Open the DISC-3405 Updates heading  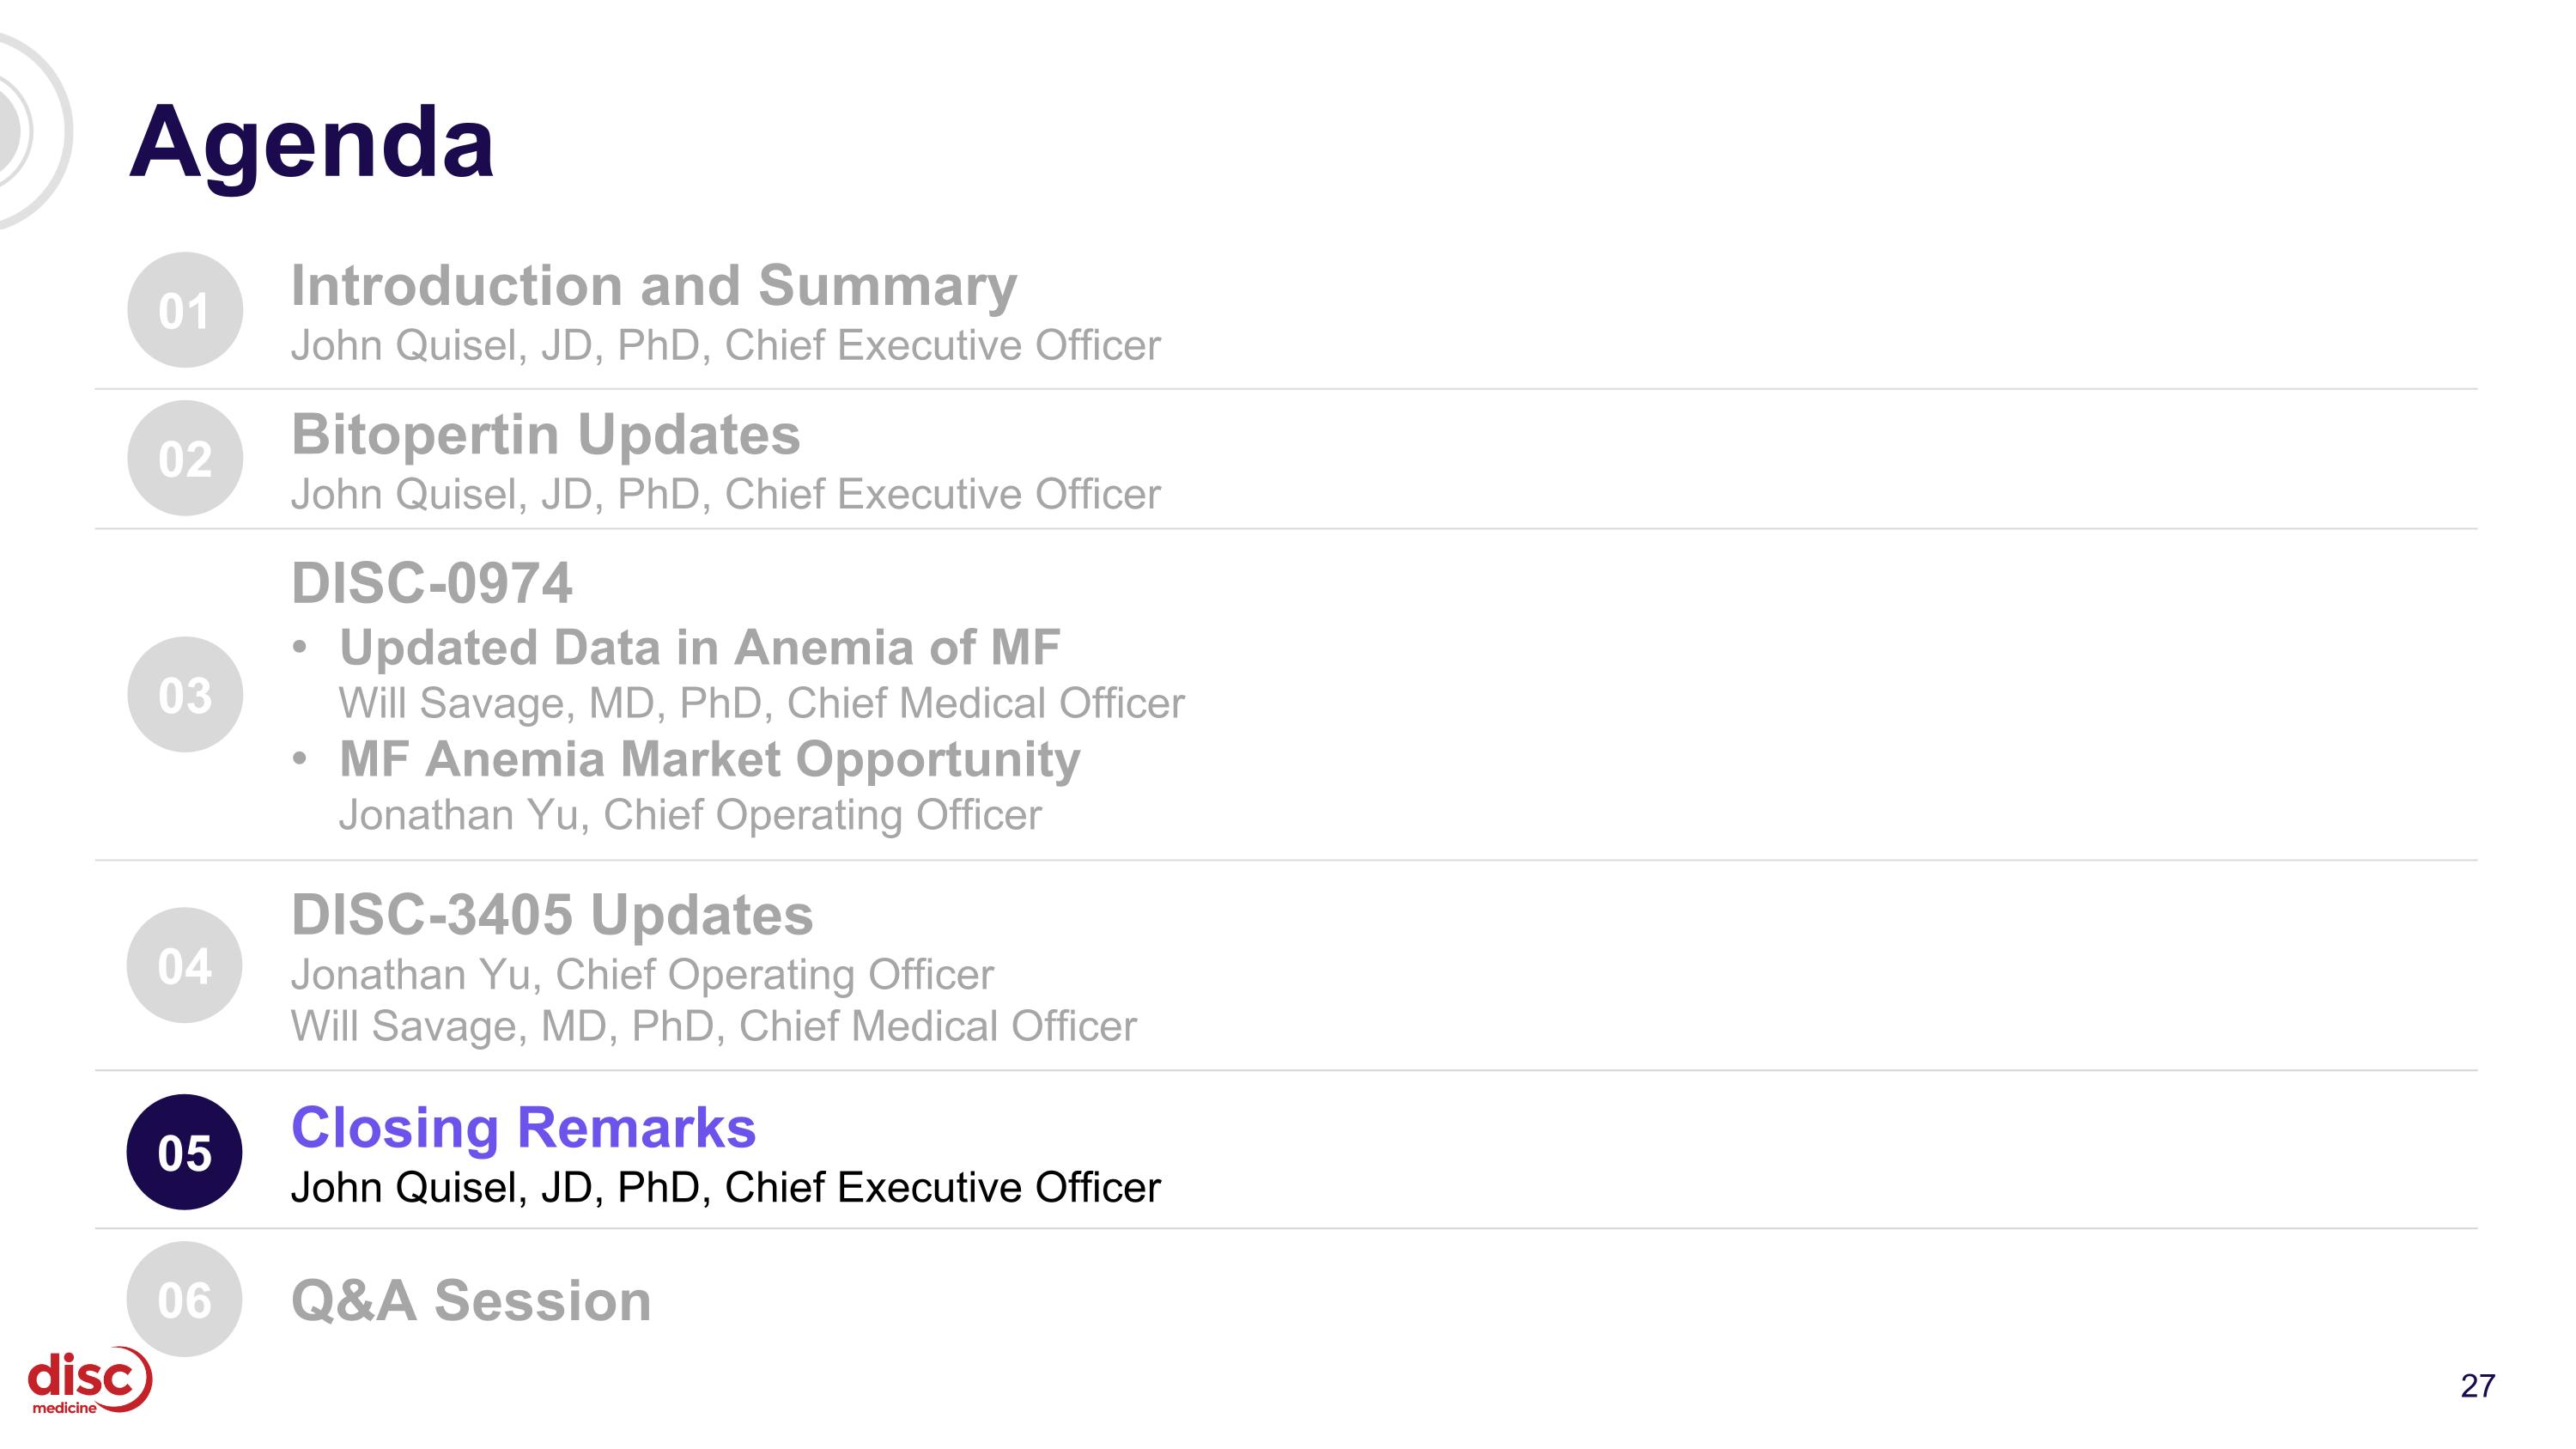click(x=552, y=915)
